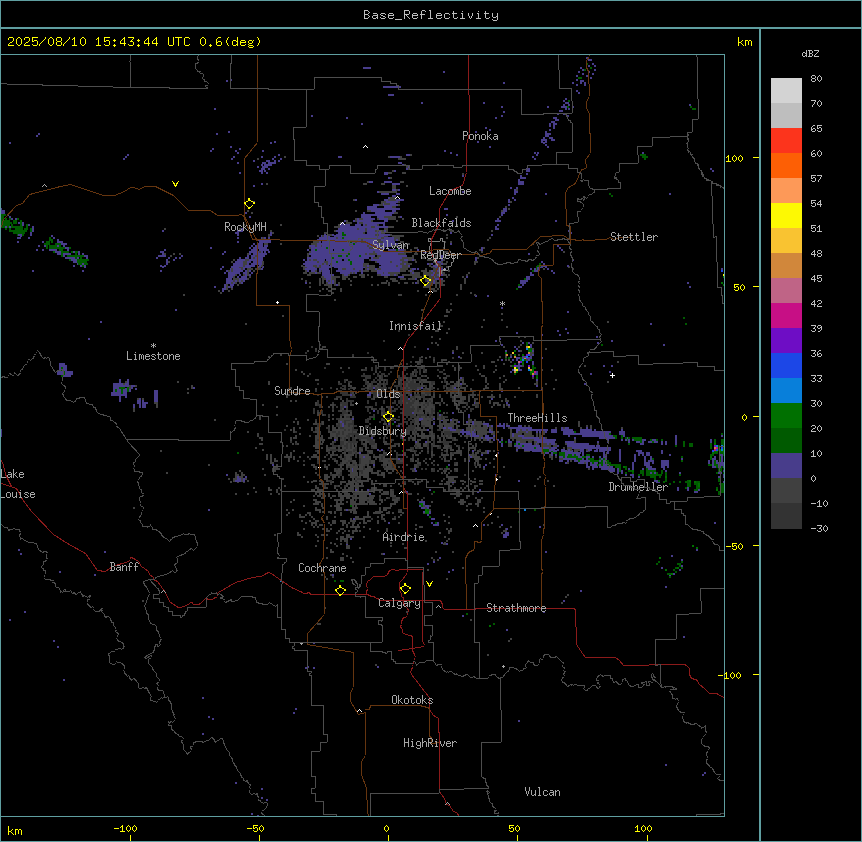Click the Innisfail town label
This screenshot has width=862, height=842.
[416, 326]
